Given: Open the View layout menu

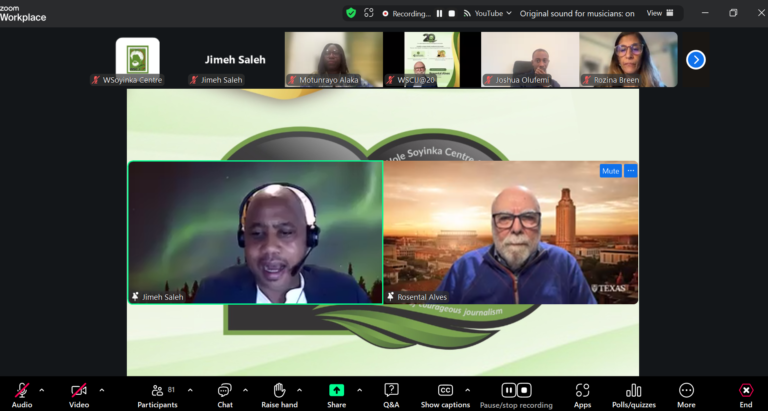Looking at the screenshot, I should pos(660,13).
